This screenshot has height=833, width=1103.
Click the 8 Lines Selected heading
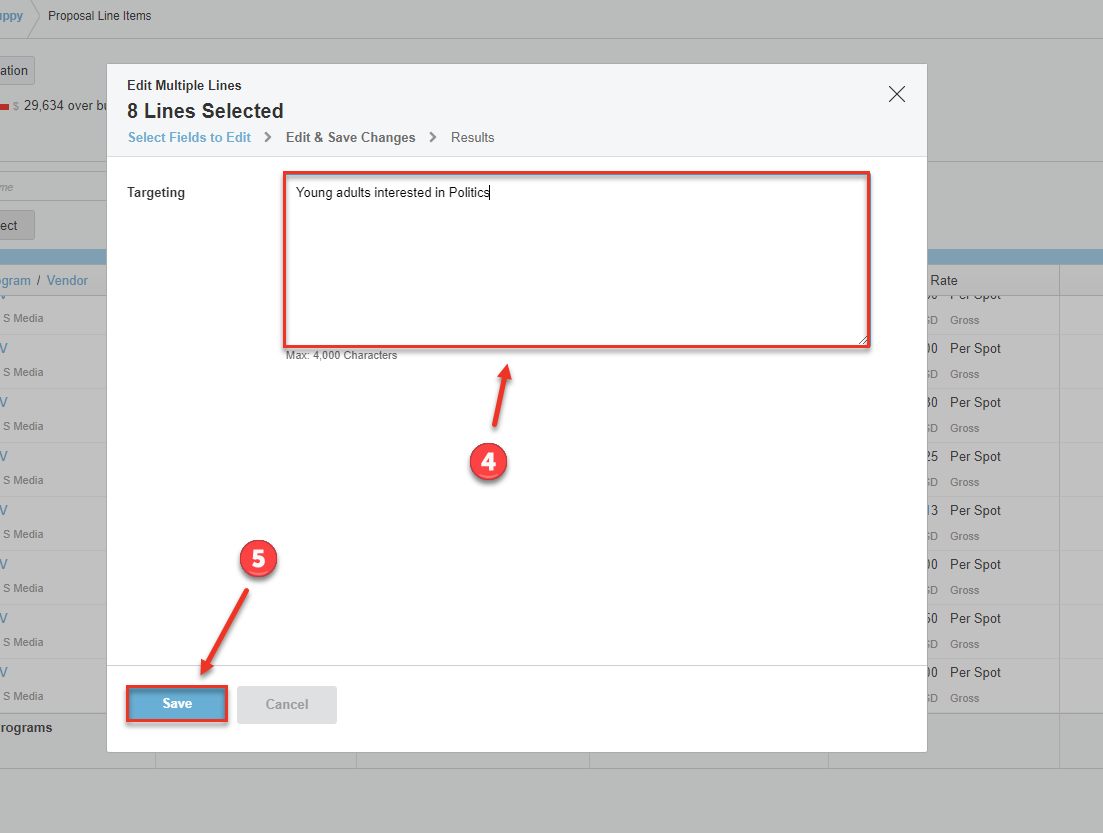click(x=205, y=111)
